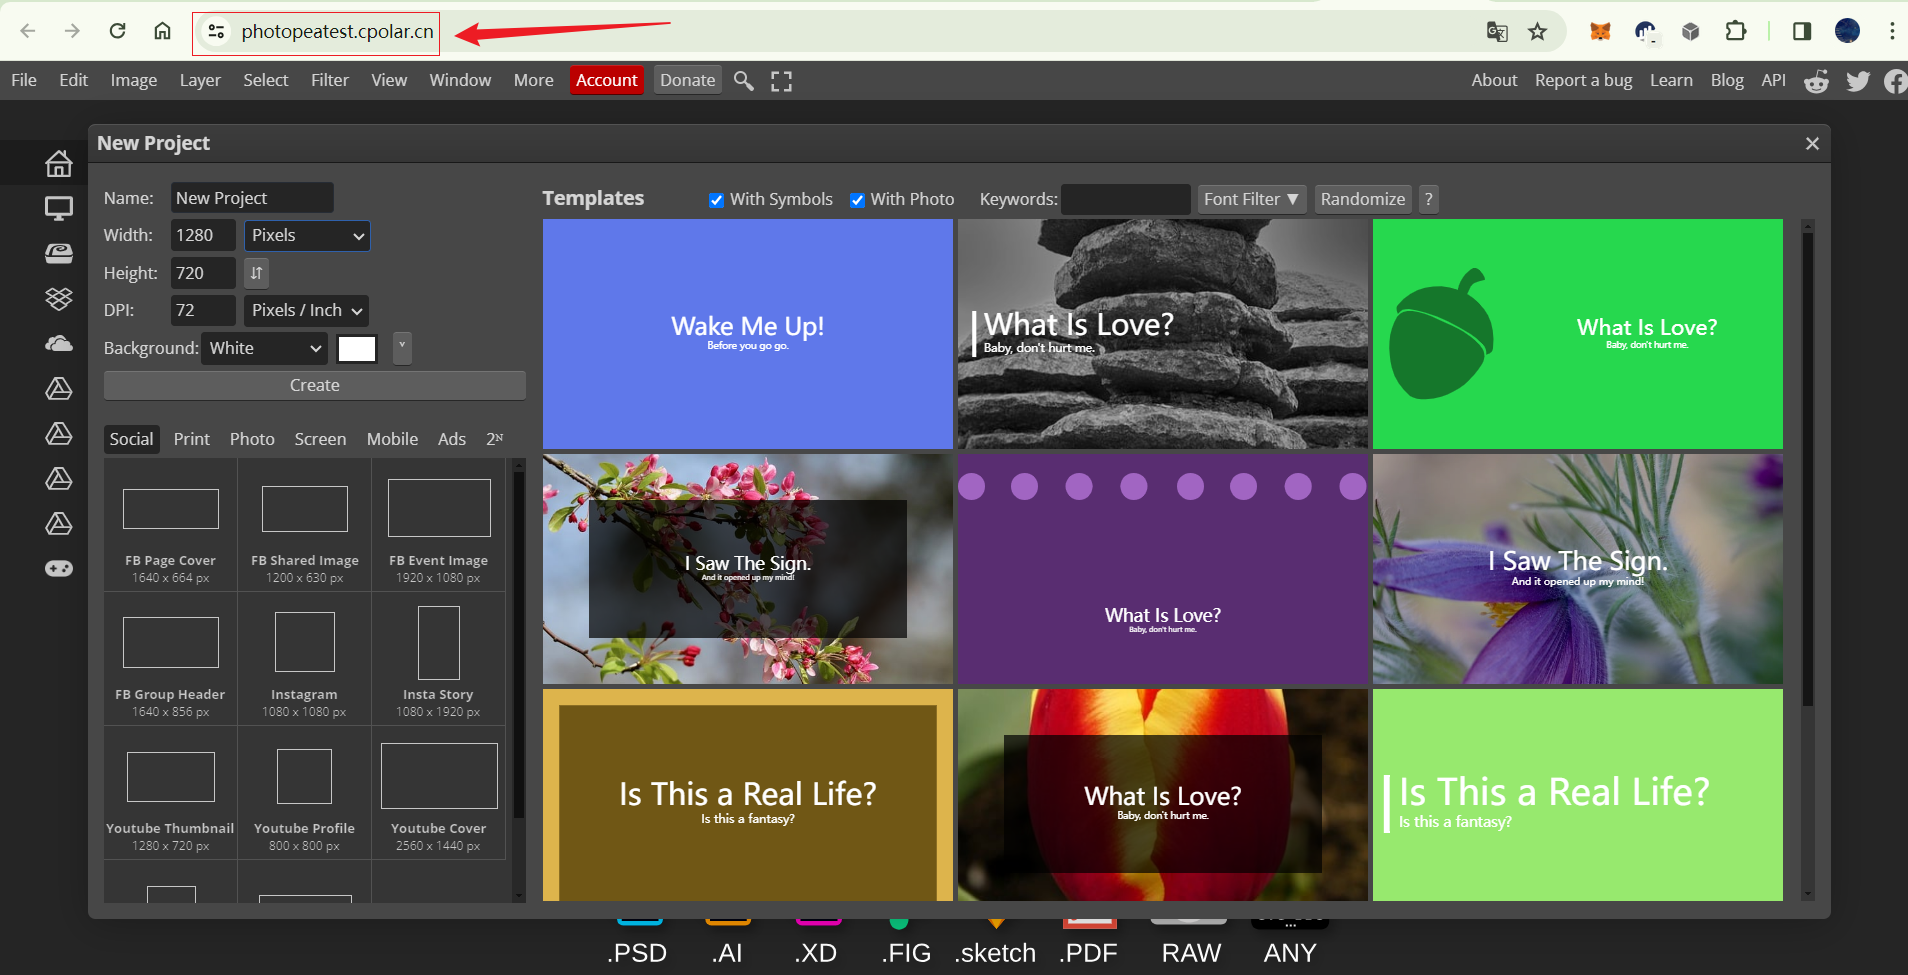The width and height of the screenshot is (1908, 975).
Task: Open the Layer menu
Action: click(200, 80)
